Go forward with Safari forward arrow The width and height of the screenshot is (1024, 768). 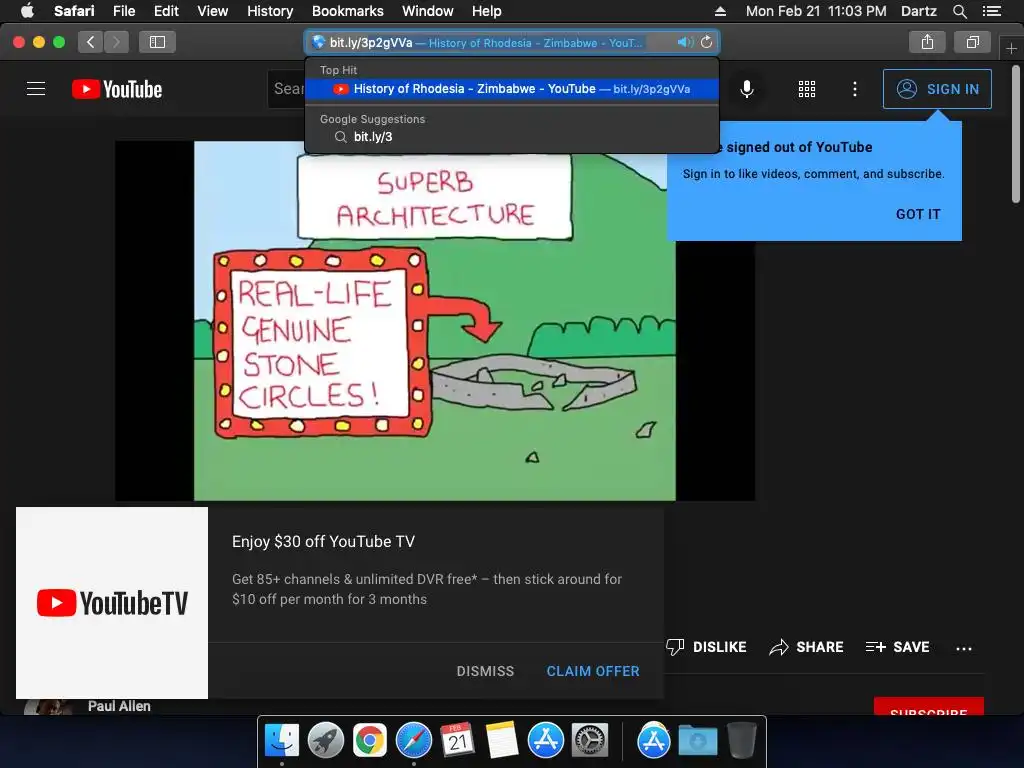116,42
